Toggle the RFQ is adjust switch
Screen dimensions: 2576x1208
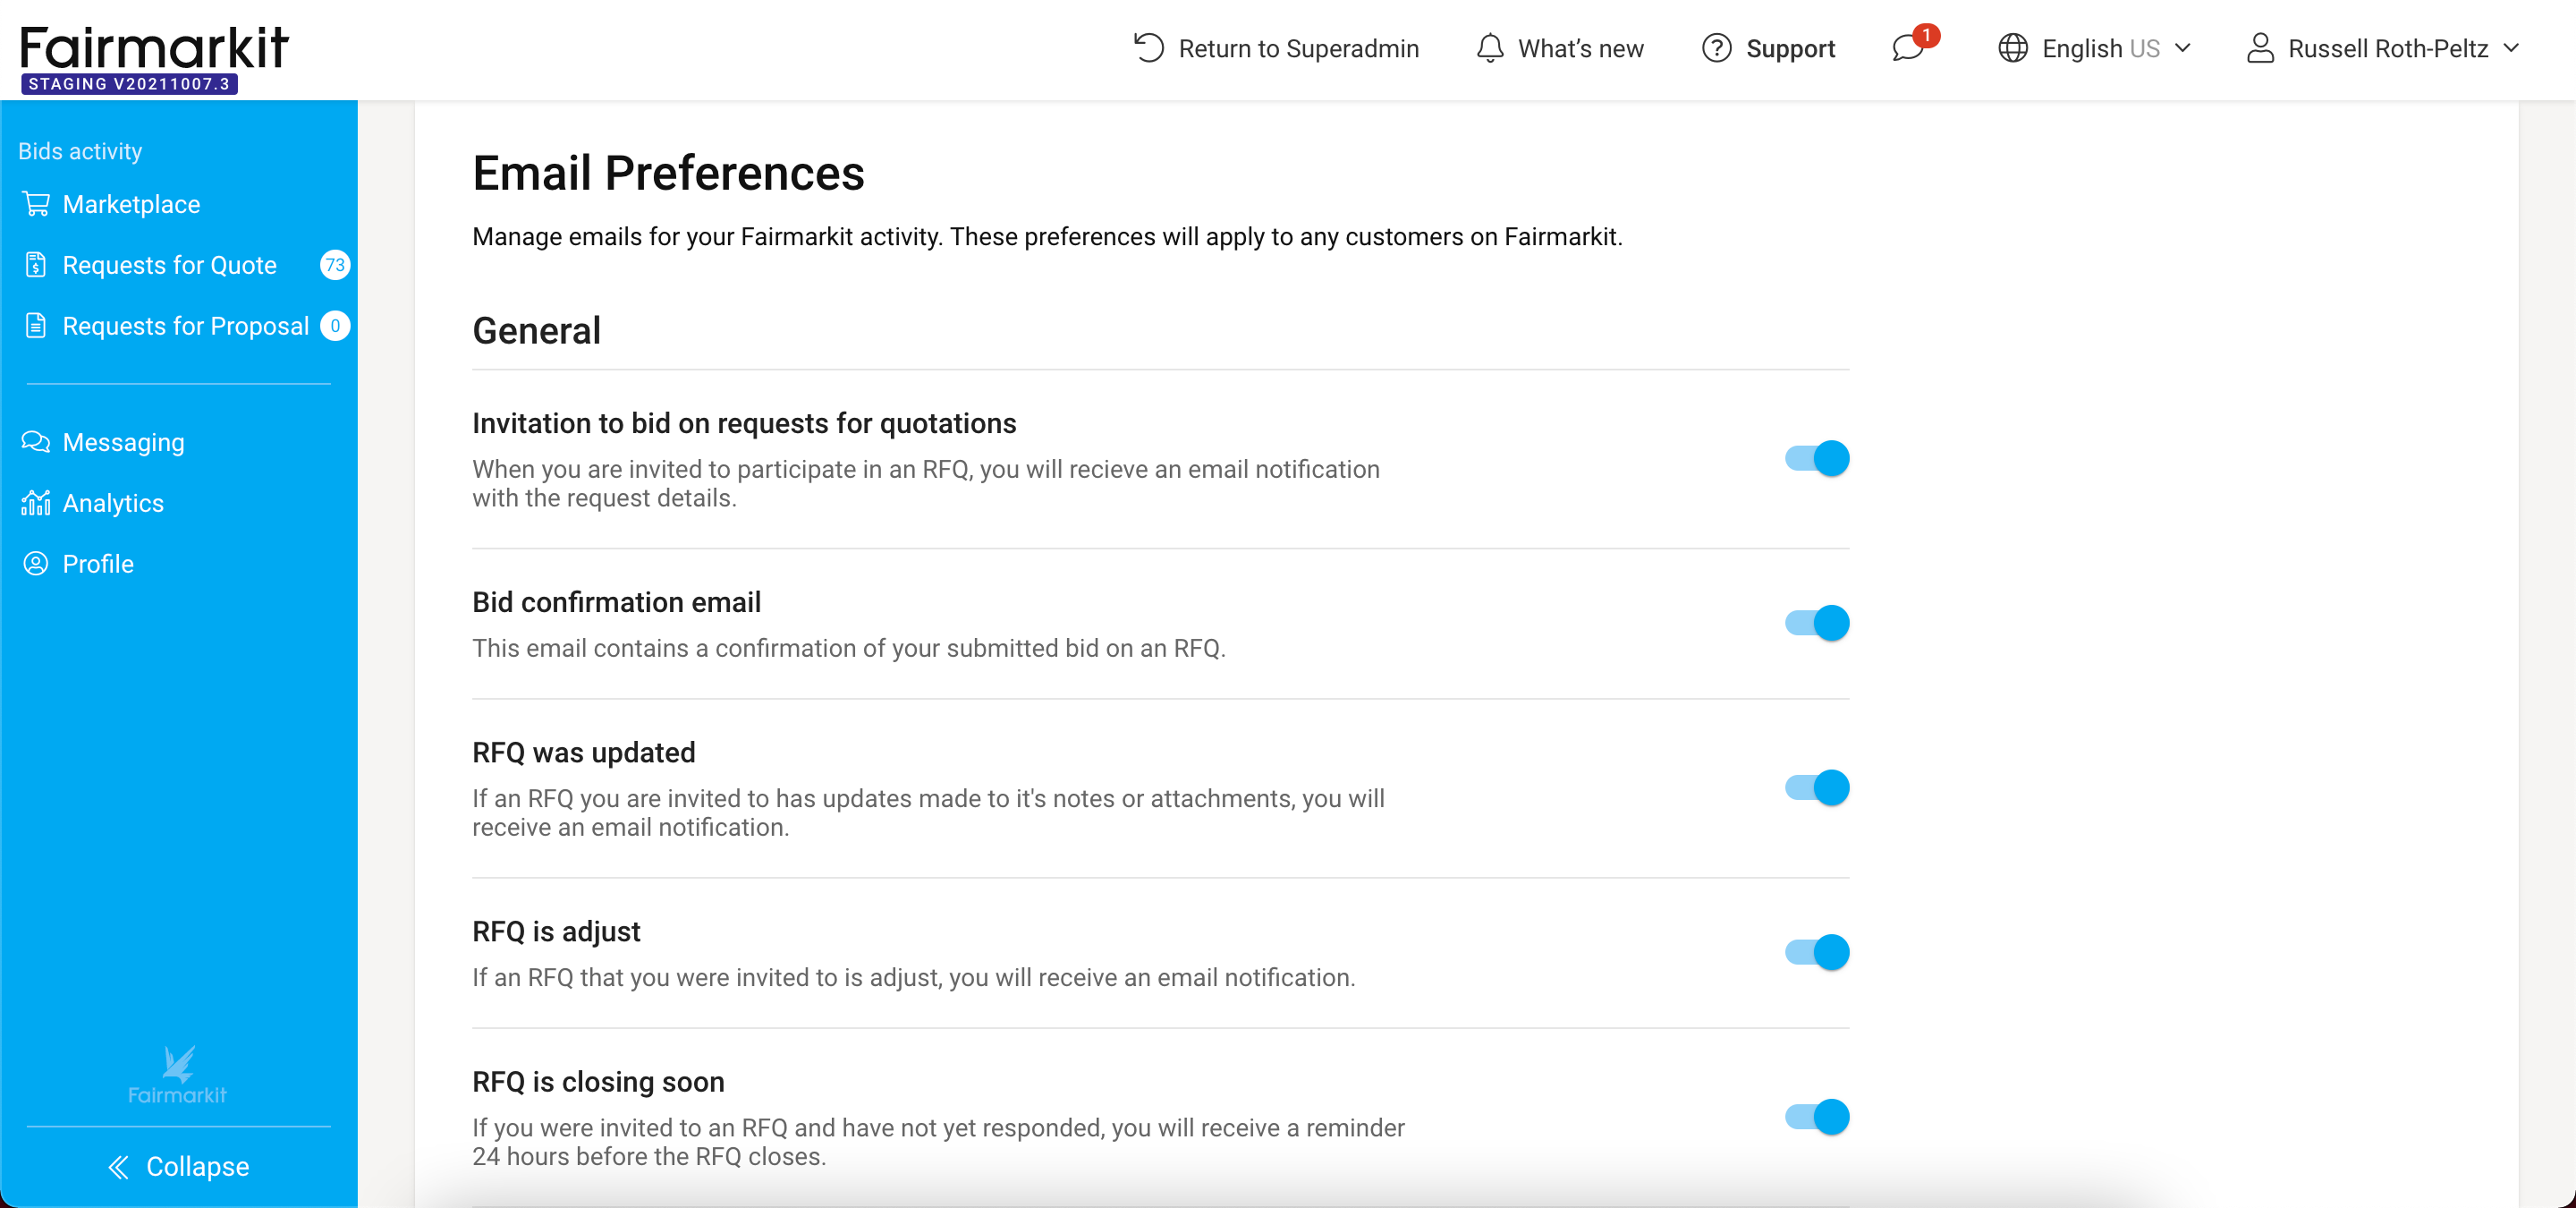[x=1817, y=952]
